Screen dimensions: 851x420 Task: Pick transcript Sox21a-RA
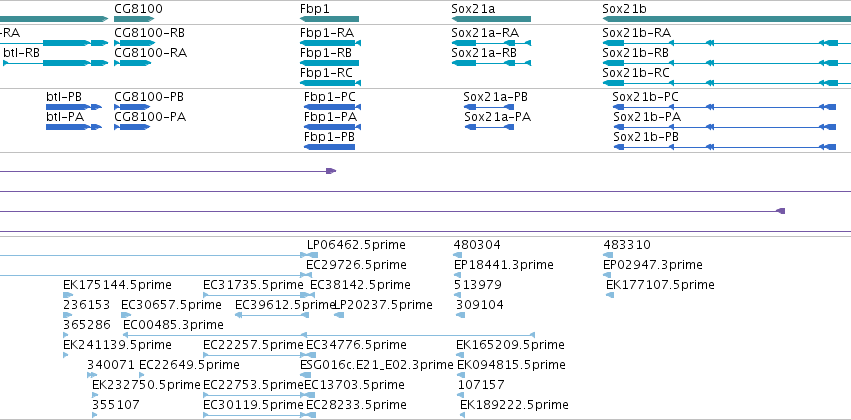(485, 33)
